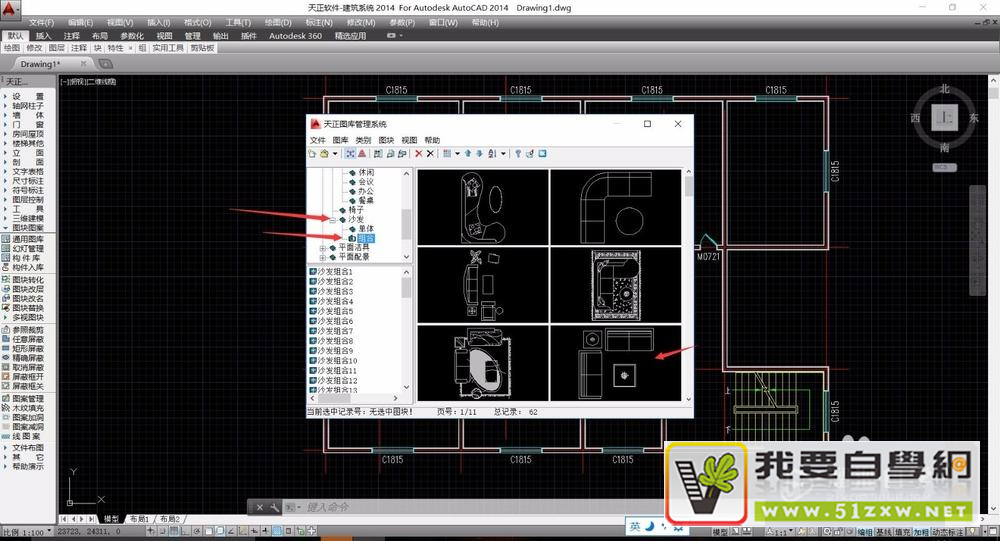The height and width of the screenshot is (541, 1000).
Task: Toggle the highlighted grid view button in dialog
Action: [x=350, y=154]
